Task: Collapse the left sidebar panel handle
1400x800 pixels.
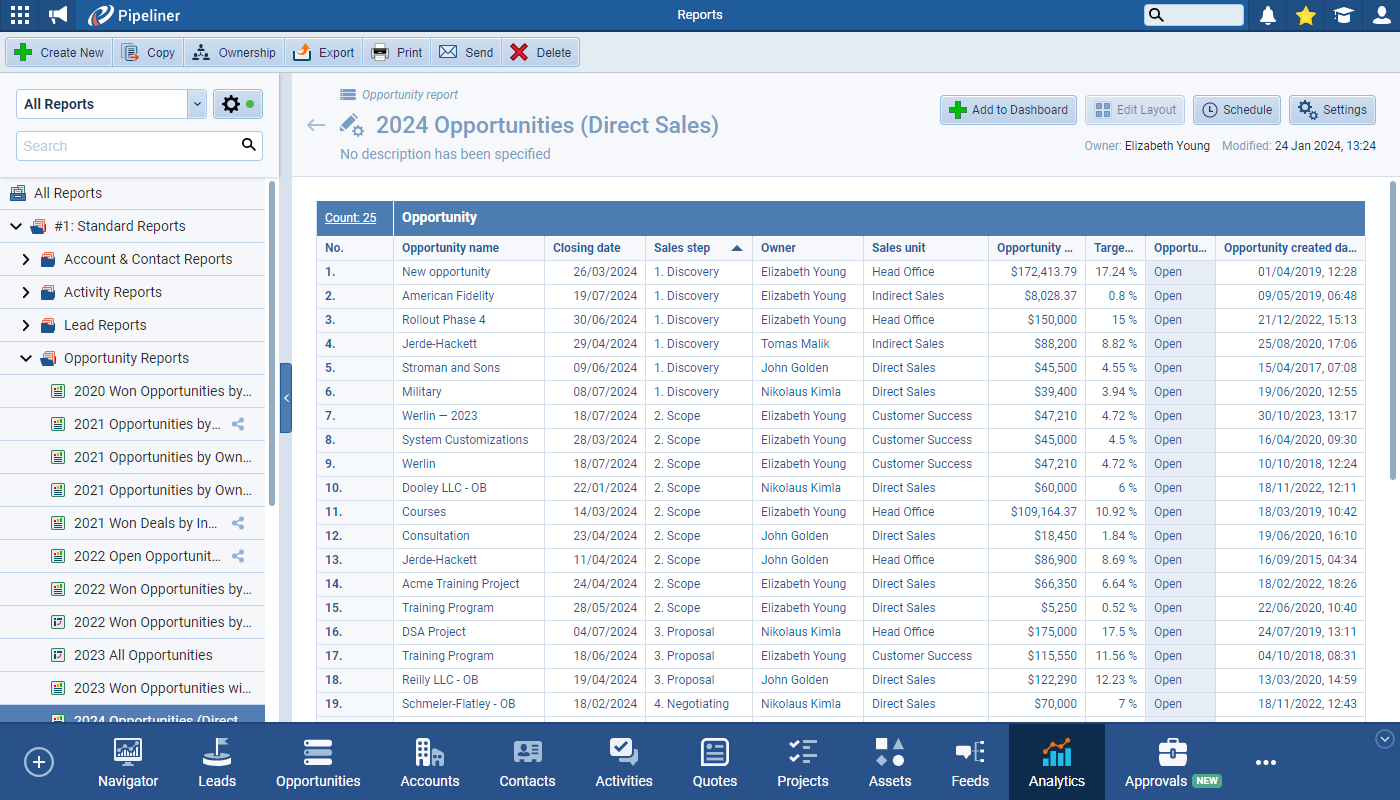Action: [286, 398]
